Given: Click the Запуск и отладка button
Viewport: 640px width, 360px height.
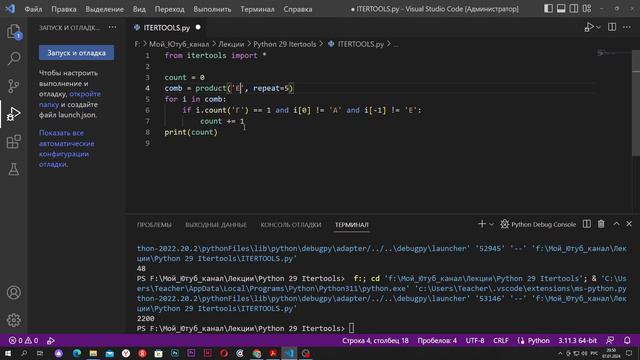Looking at the screenshot, I should point(76,53).
